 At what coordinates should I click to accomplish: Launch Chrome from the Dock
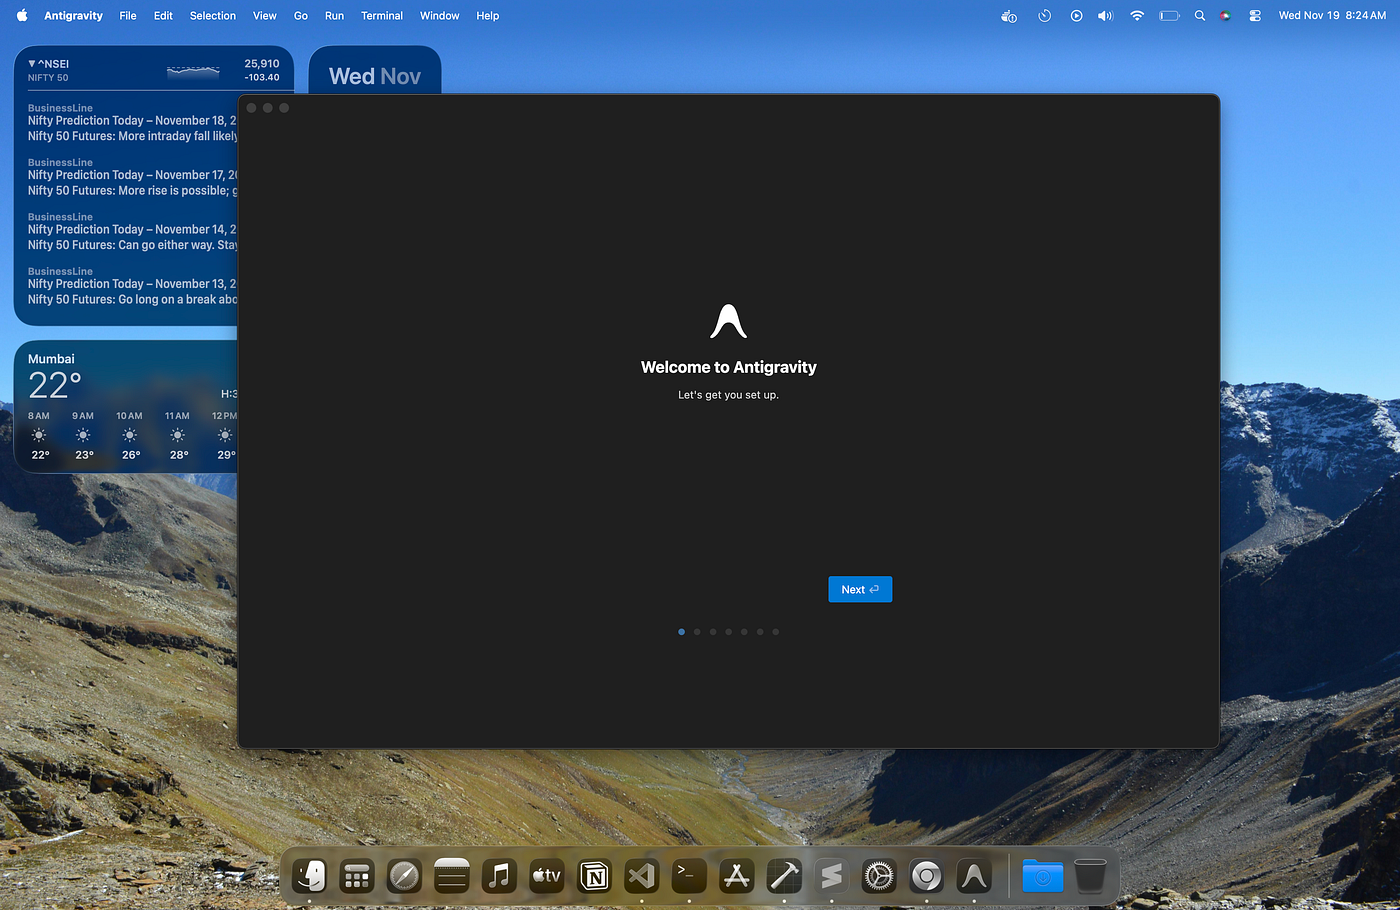coord(926,876)
